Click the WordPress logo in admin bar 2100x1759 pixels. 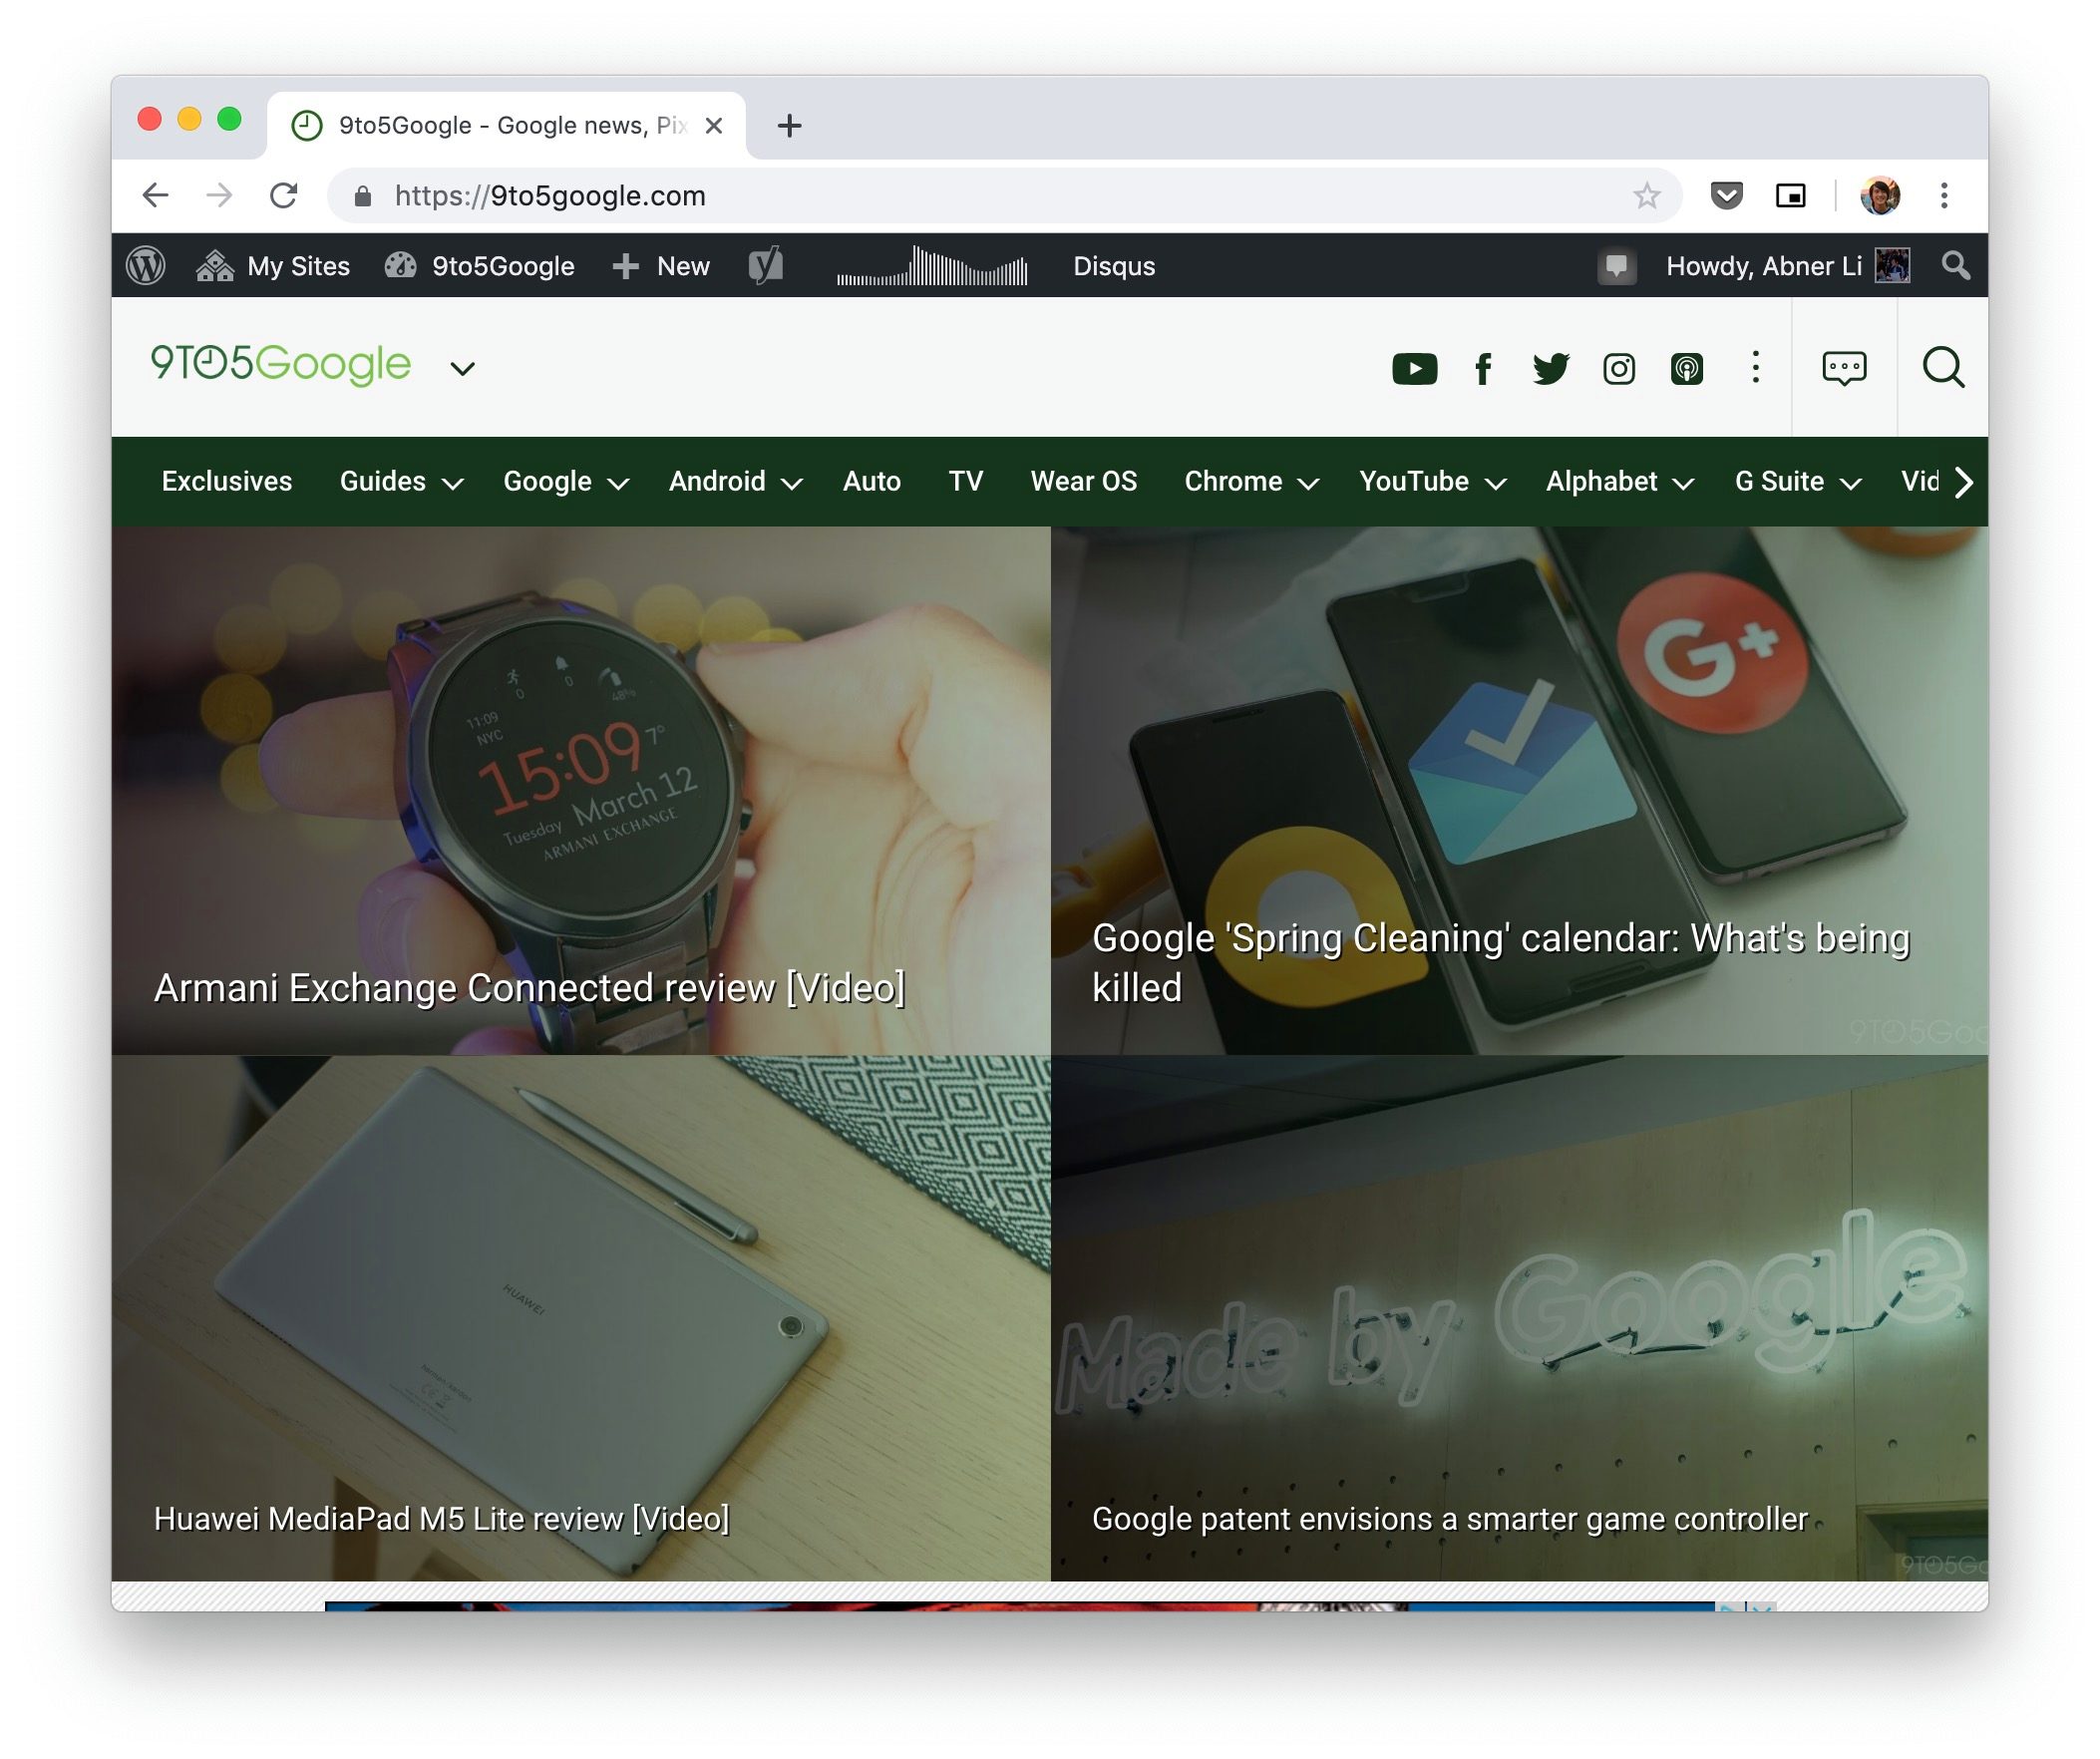tap(146, 266)
